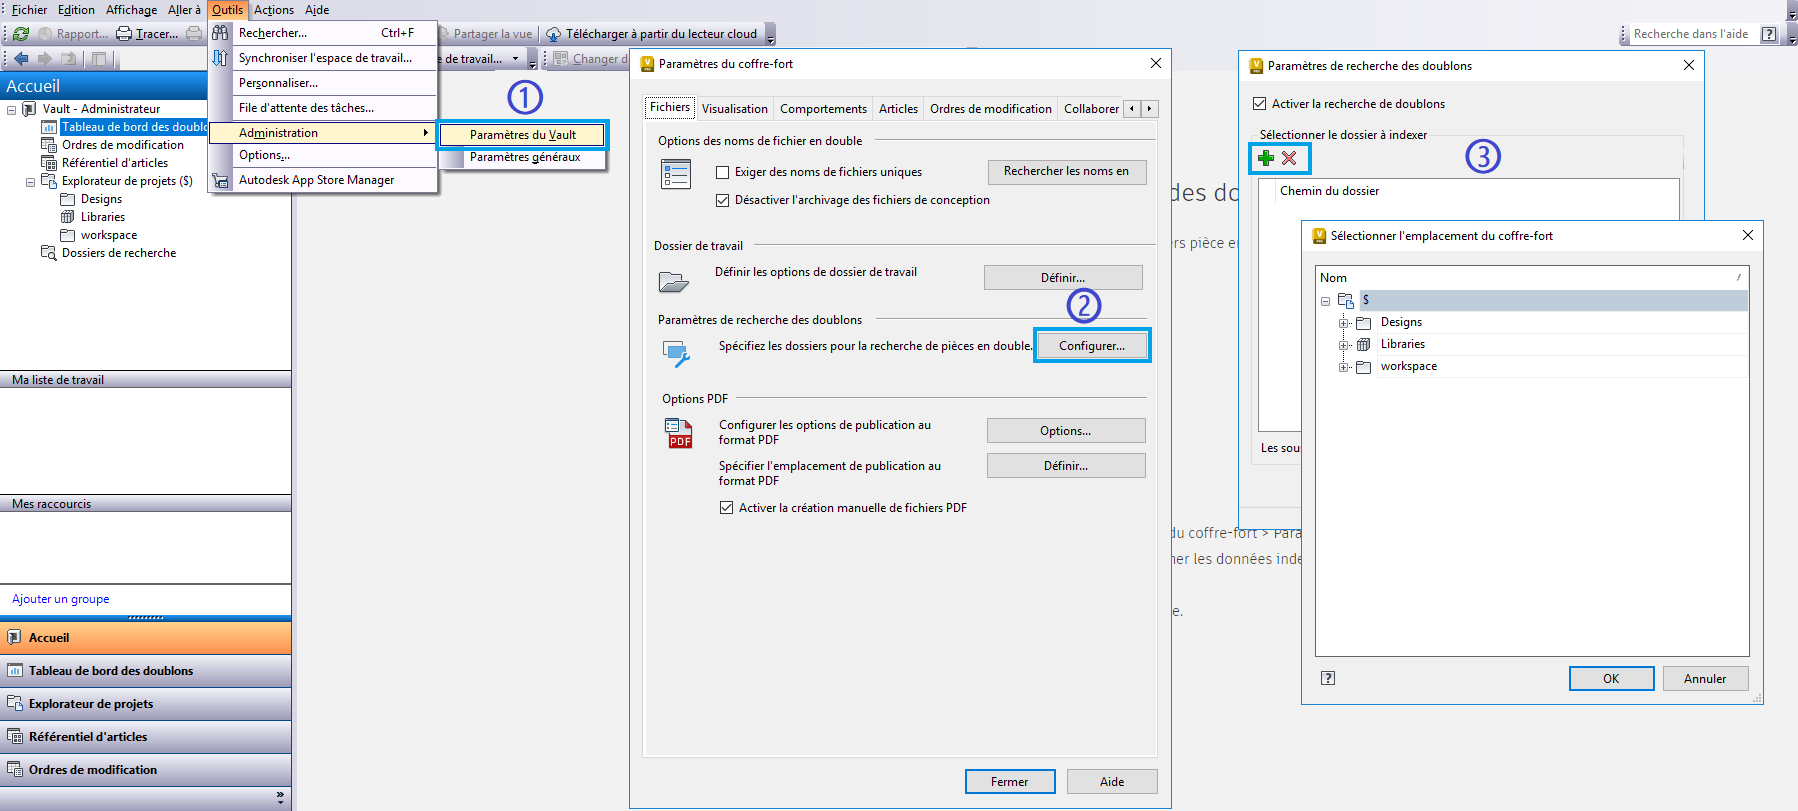
Task: Click the Recherche dans l'aide input field
Action: [x=1692, y=34]
